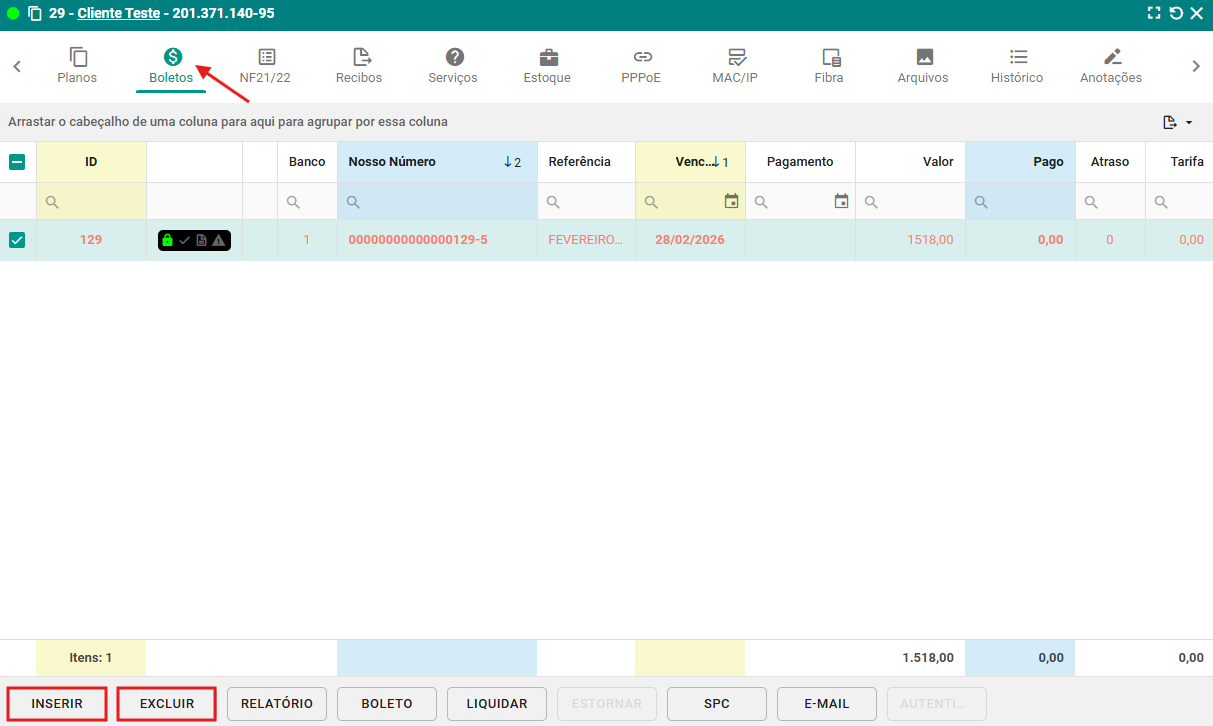Open the Cliente Teste name link
1213x726 pixels.
click(118, 14)
